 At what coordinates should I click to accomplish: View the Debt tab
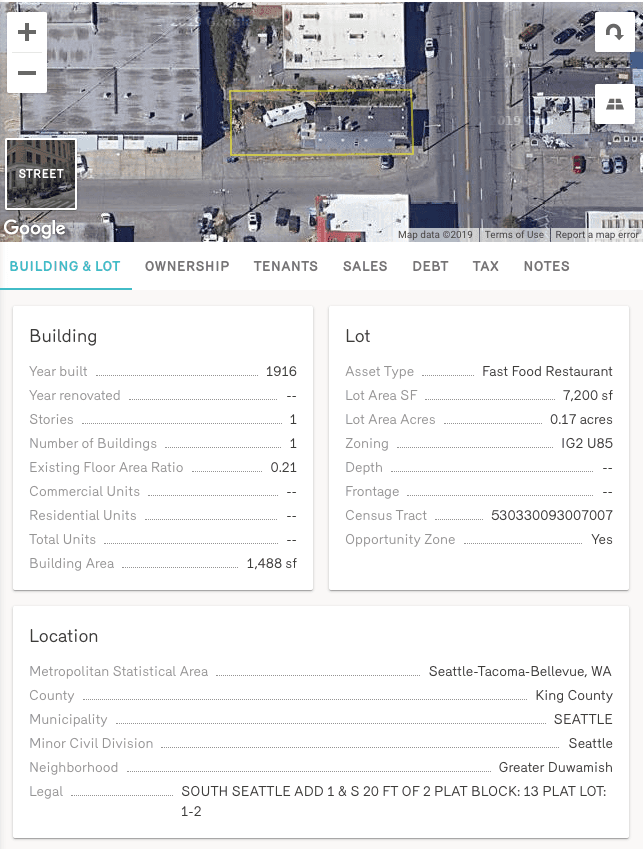(x=430, y=266)
